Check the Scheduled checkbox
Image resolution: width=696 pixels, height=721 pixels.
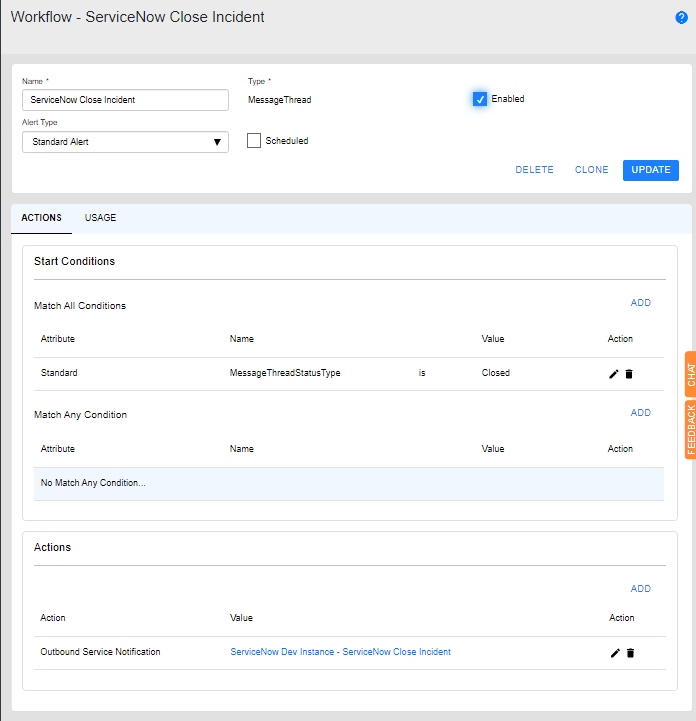[254, 141]
